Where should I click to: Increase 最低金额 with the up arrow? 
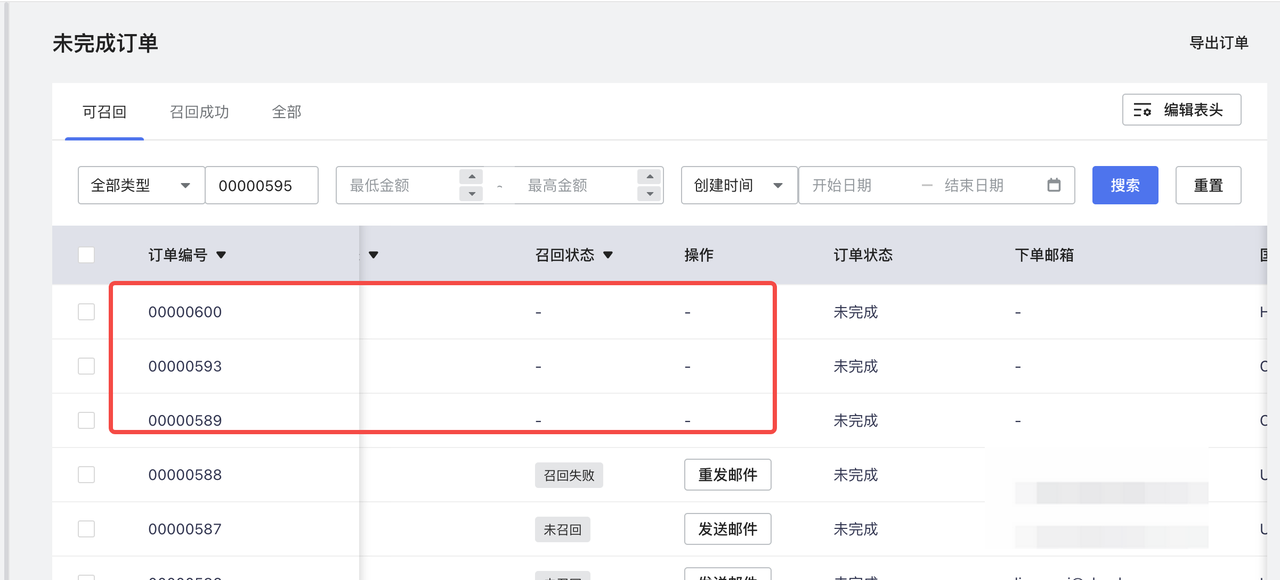point(471,177)
